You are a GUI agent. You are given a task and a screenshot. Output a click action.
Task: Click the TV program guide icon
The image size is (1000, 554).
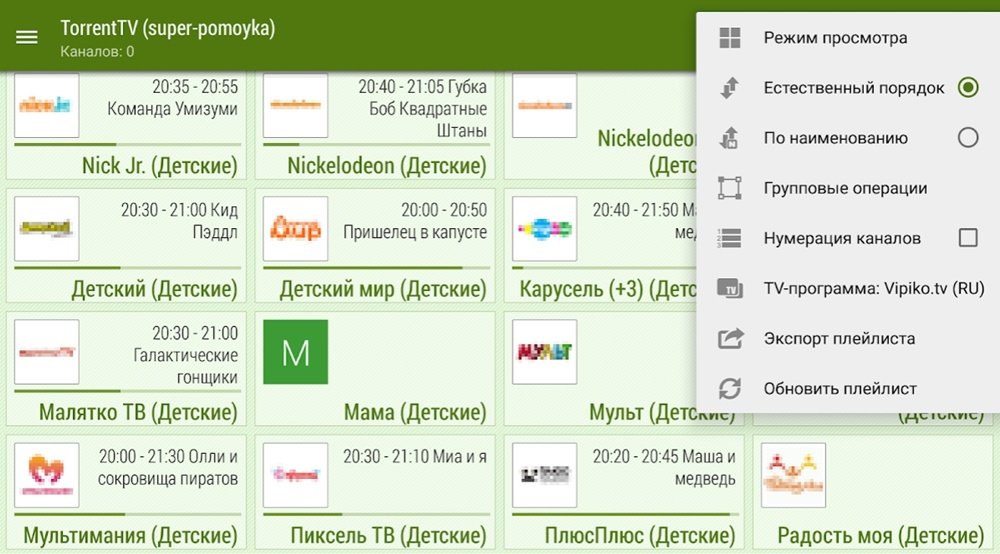pos(730,288)
